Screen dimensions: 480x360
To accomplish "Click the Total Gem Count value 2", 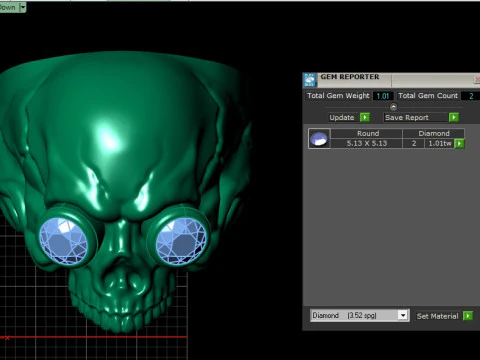I will coord(471,96).
